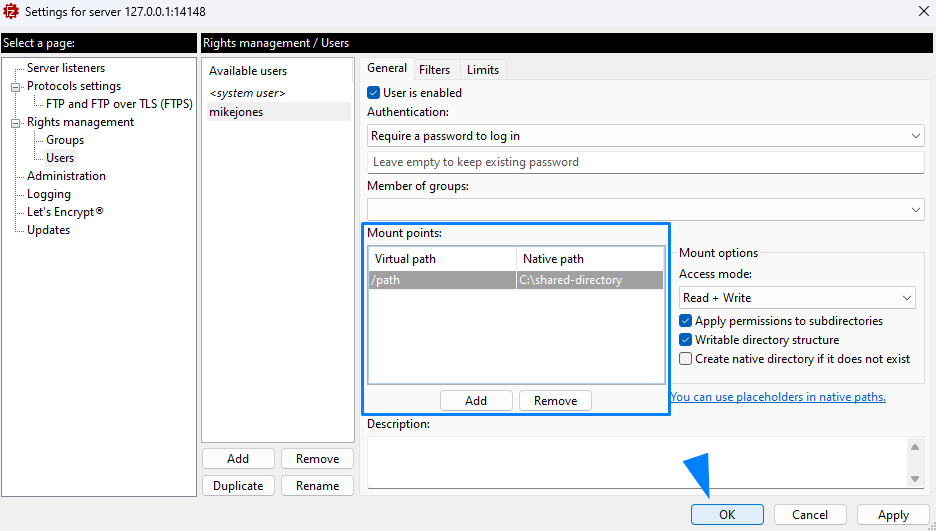Open the placeholders in native paths link
The height and width of the screenshot is (531, 936).
coord(778,397)
